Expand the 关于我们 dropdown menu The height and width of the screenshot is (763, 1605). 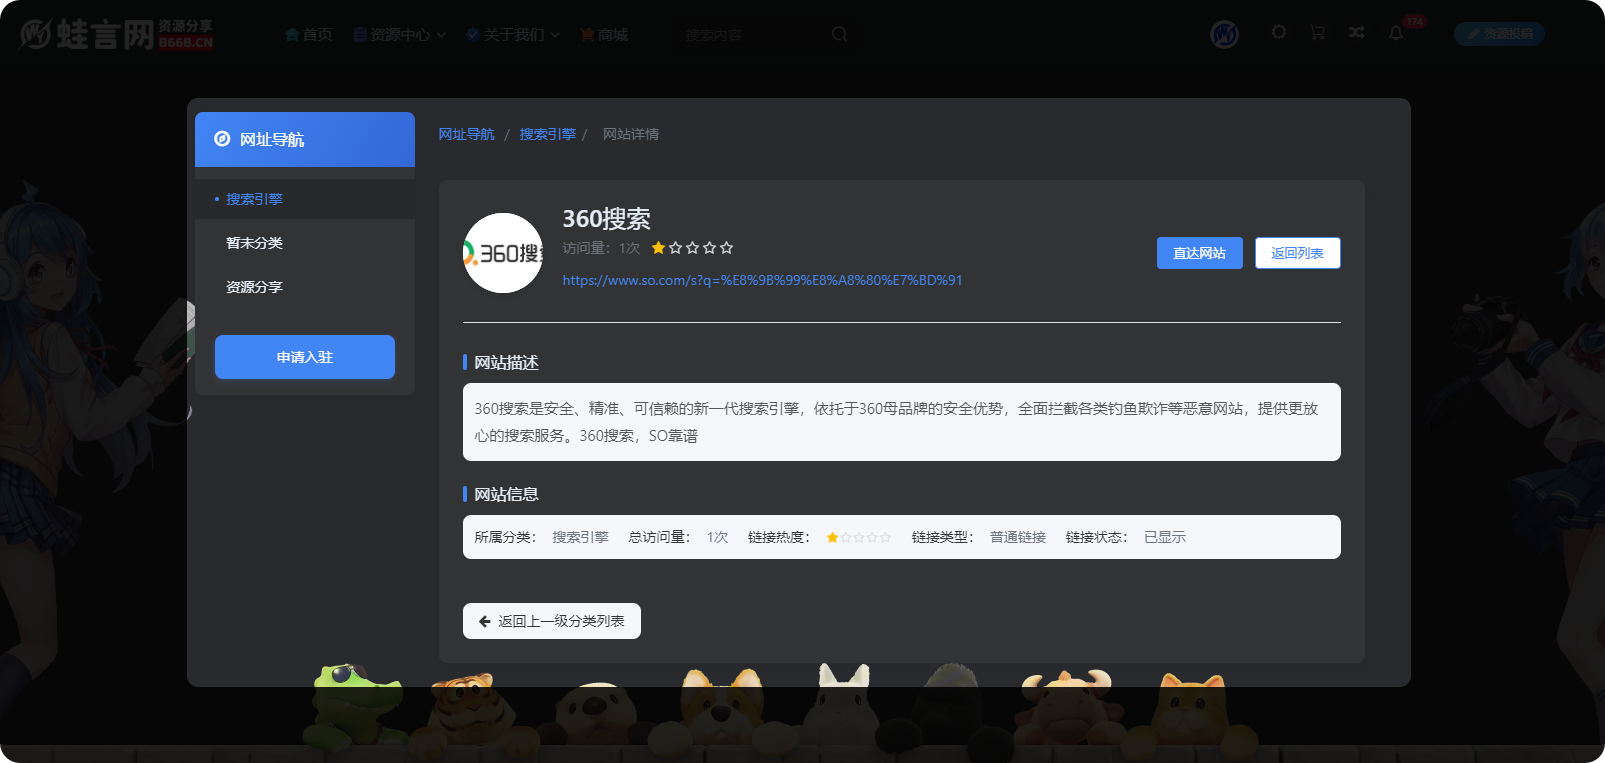(513, 35)
